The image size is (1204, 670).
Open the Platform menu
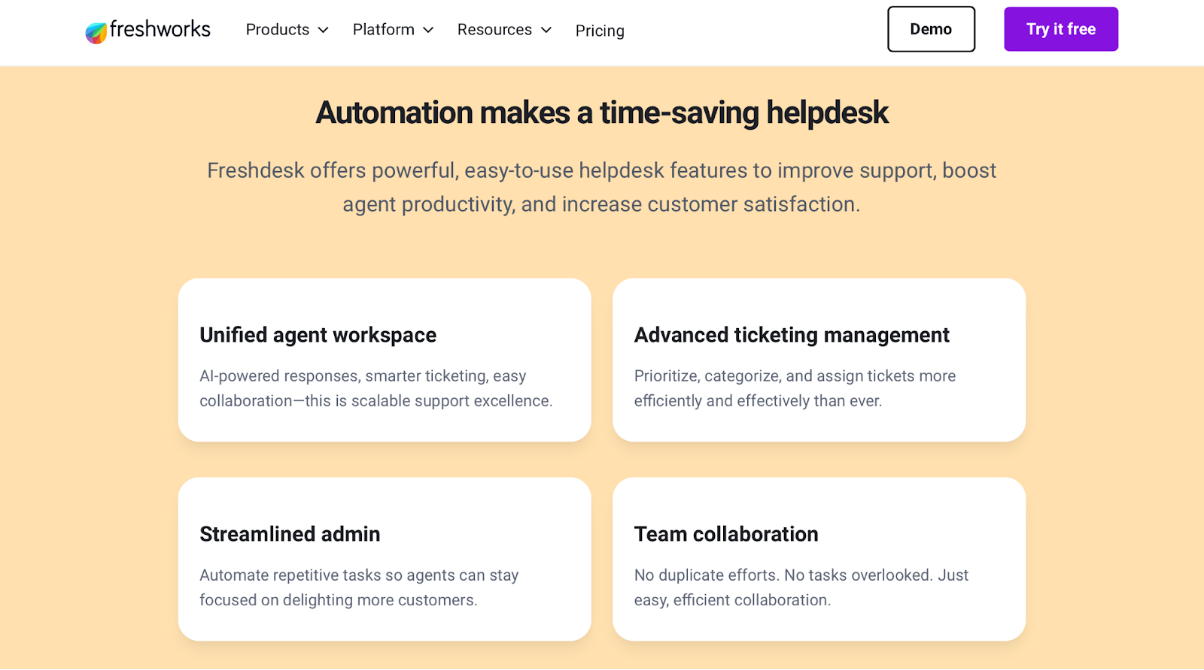click(383, 30)
